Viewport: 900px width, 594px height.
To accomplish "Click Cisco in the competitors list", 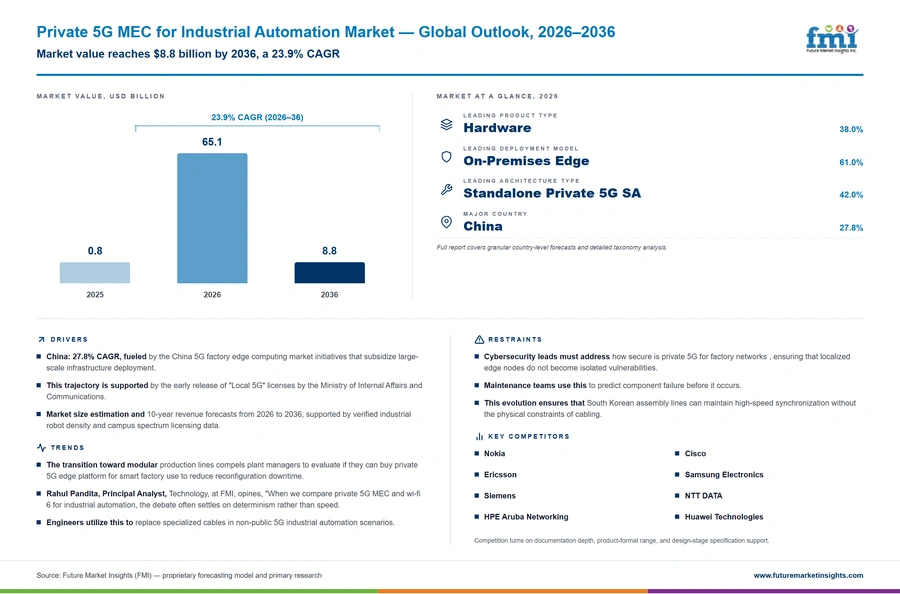I will pos(695,453).
